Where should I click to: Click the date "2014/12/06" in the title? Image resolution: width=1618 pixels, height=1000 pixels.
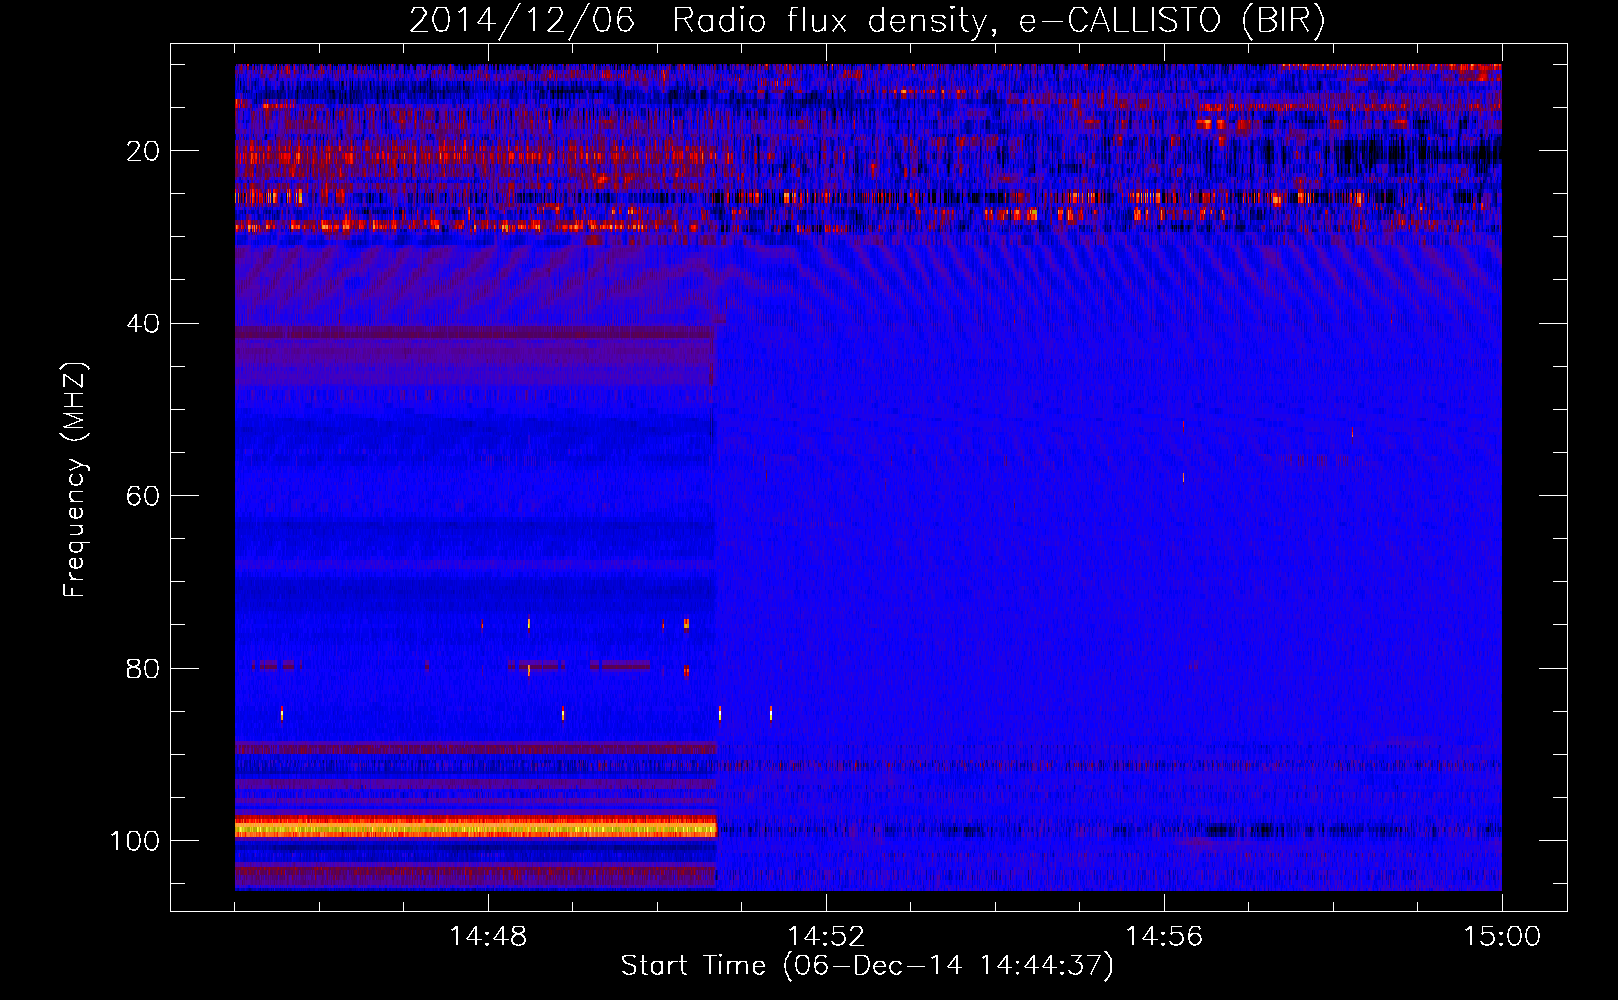pos(521,21)
